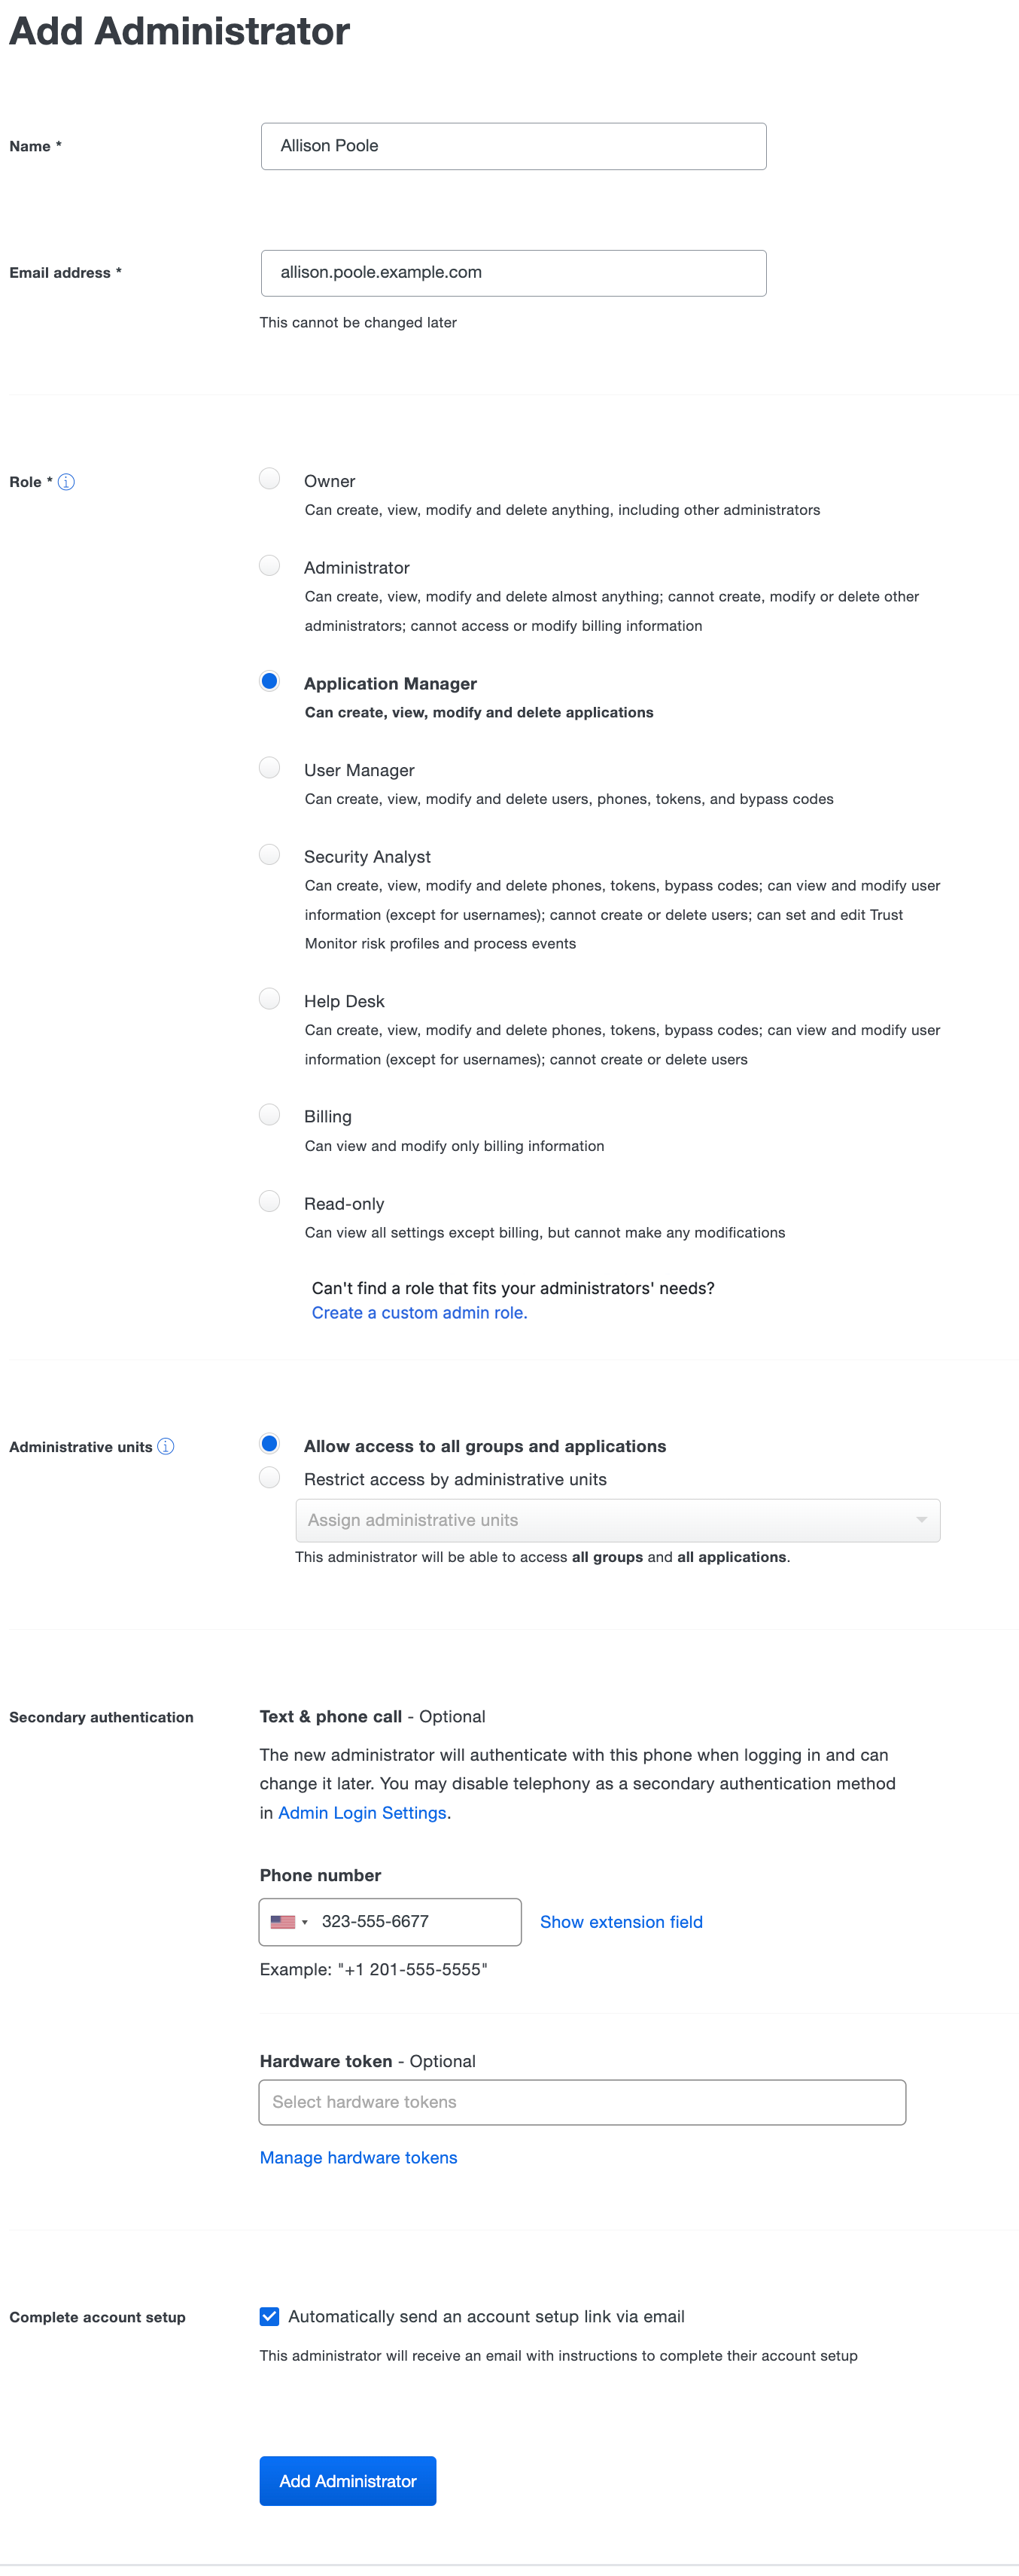The image size is (1019, 2576).
Task: Click the info icon next to Role
Action: (66, 482)
